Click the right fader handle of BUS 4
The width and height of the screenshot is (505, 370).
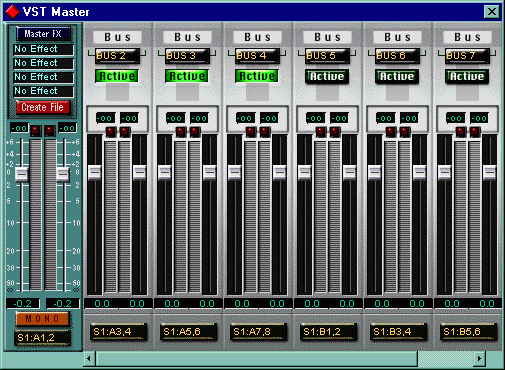279,172
